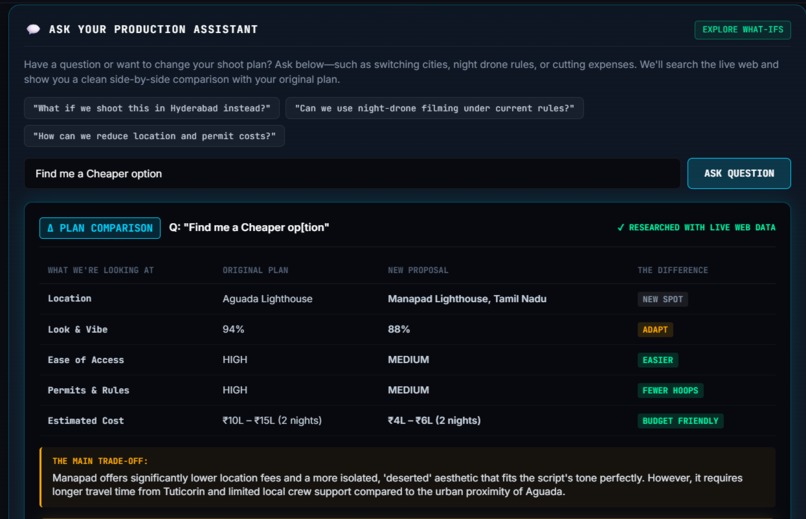Click the New Proposal column header
Screen dimensions: 806x519
tap(418, 270)
